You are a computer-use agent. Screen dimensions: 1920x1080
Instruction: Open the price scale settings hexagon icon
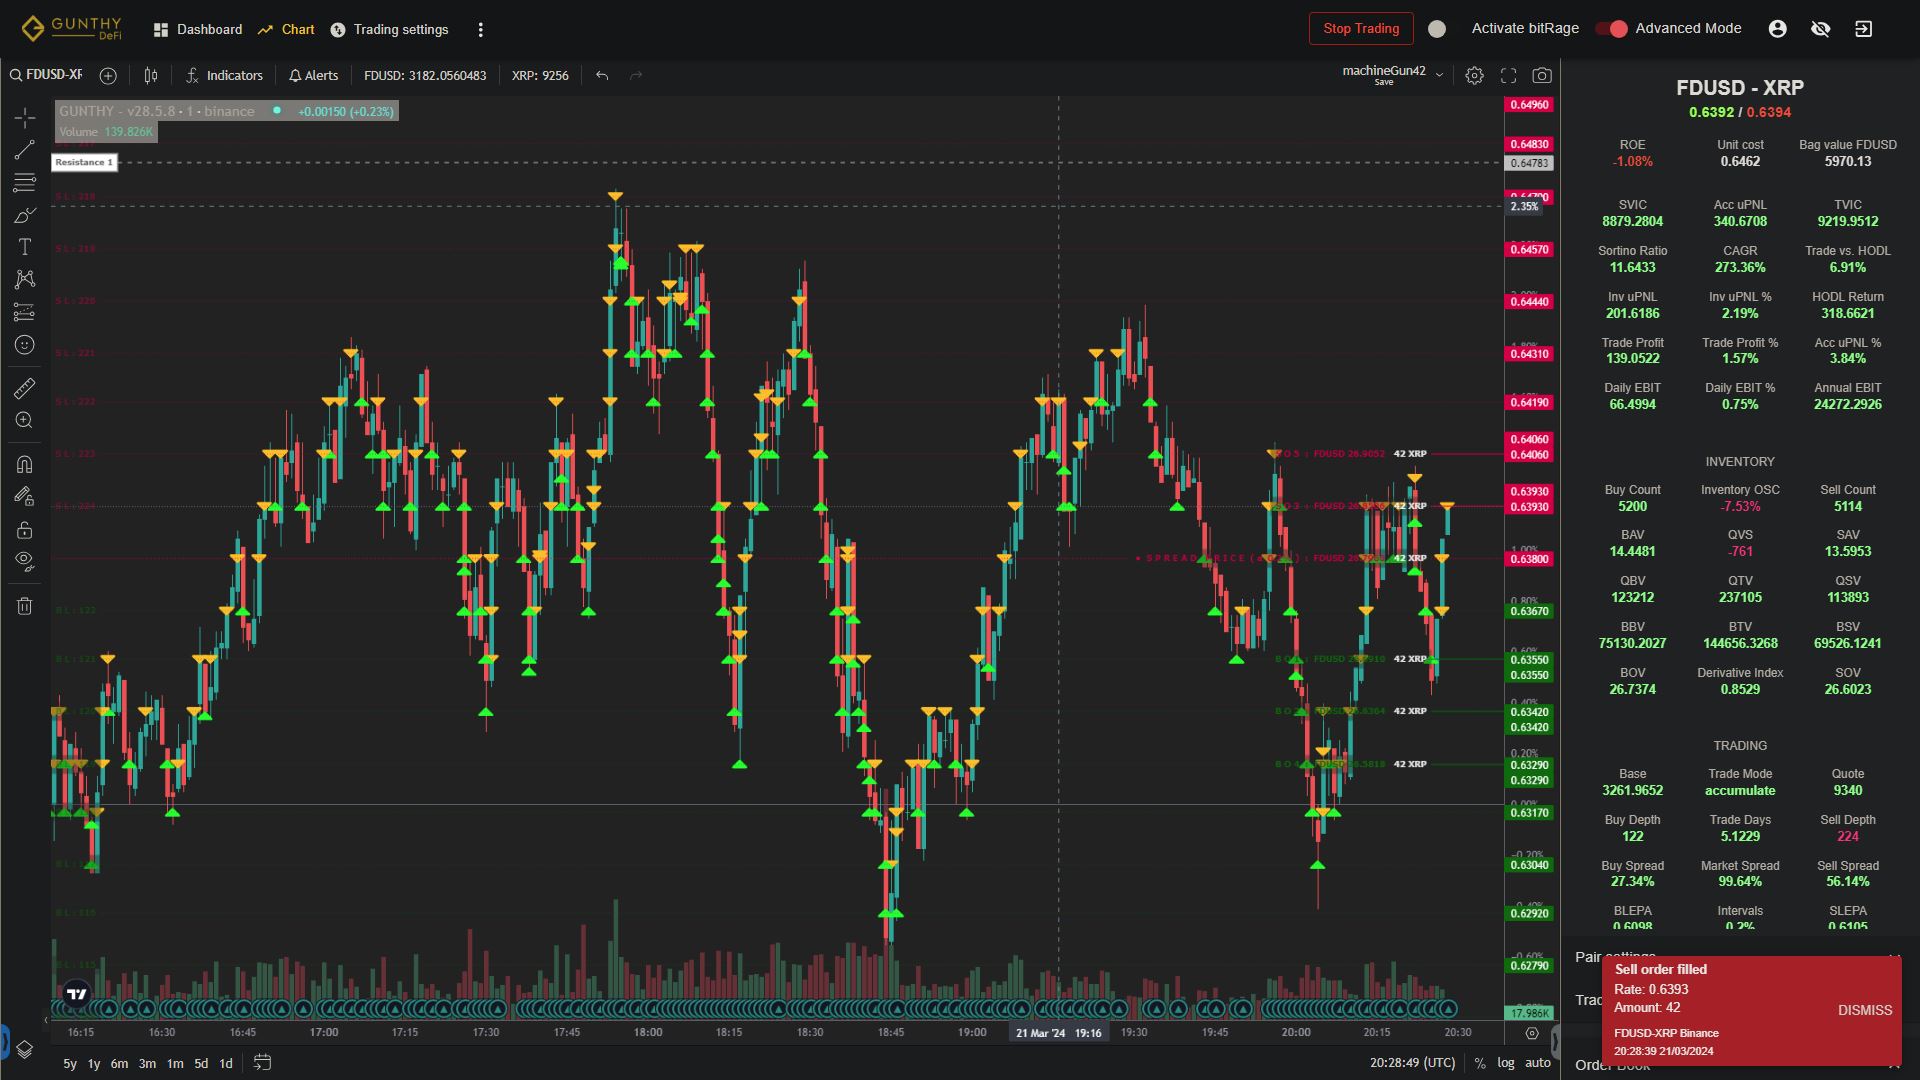(1531, 1033)
